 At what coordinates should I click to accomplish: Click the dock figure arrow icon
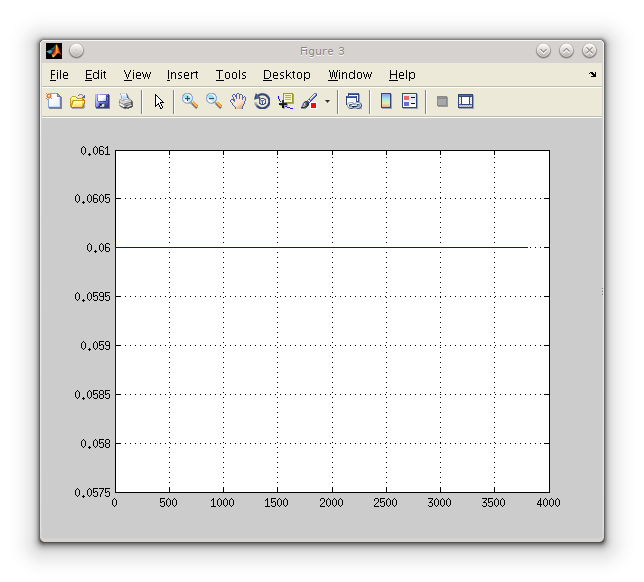pos(592,74)
